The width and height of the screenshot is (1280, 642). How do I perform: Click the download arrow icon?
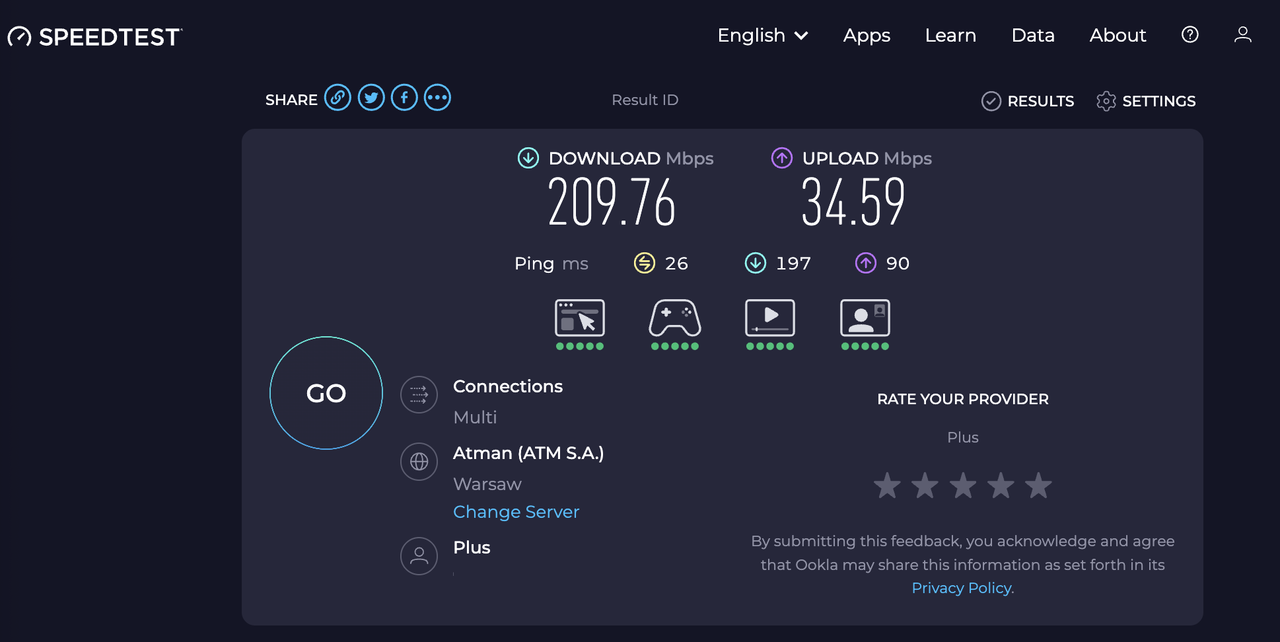528,158
